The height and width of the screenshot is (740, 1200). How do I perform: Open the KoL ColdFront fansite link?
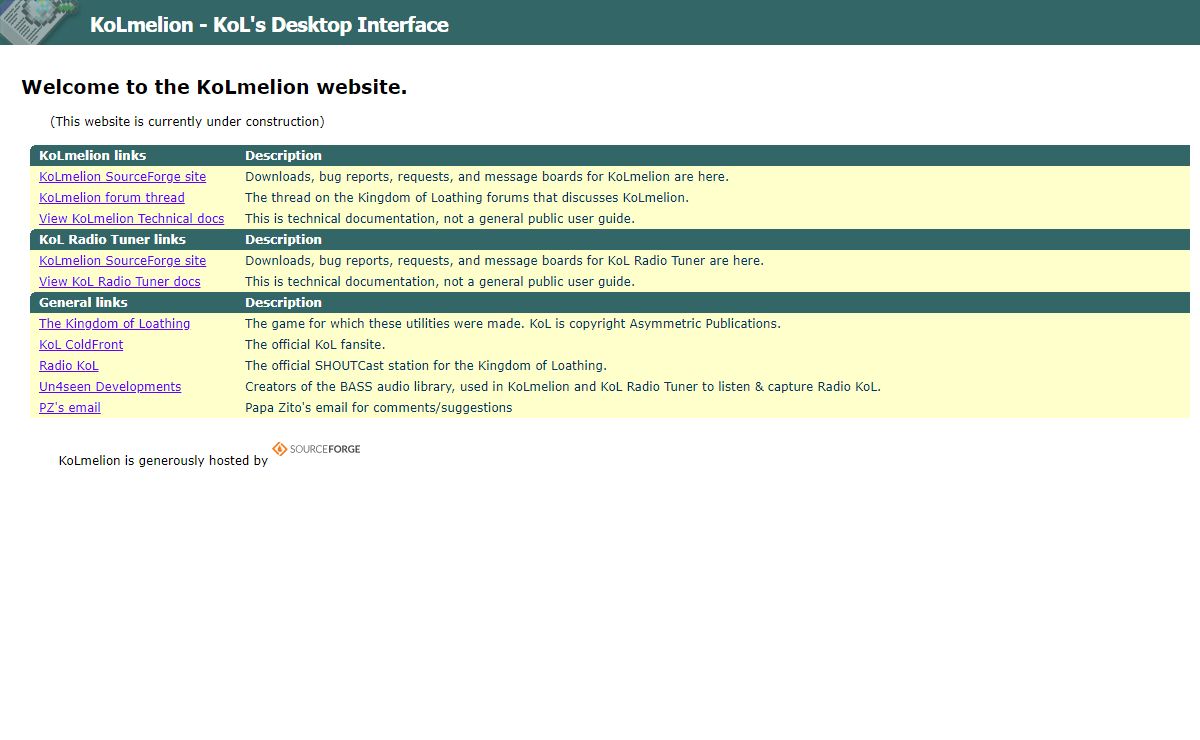pyautogui.click(x=81, y=345)
